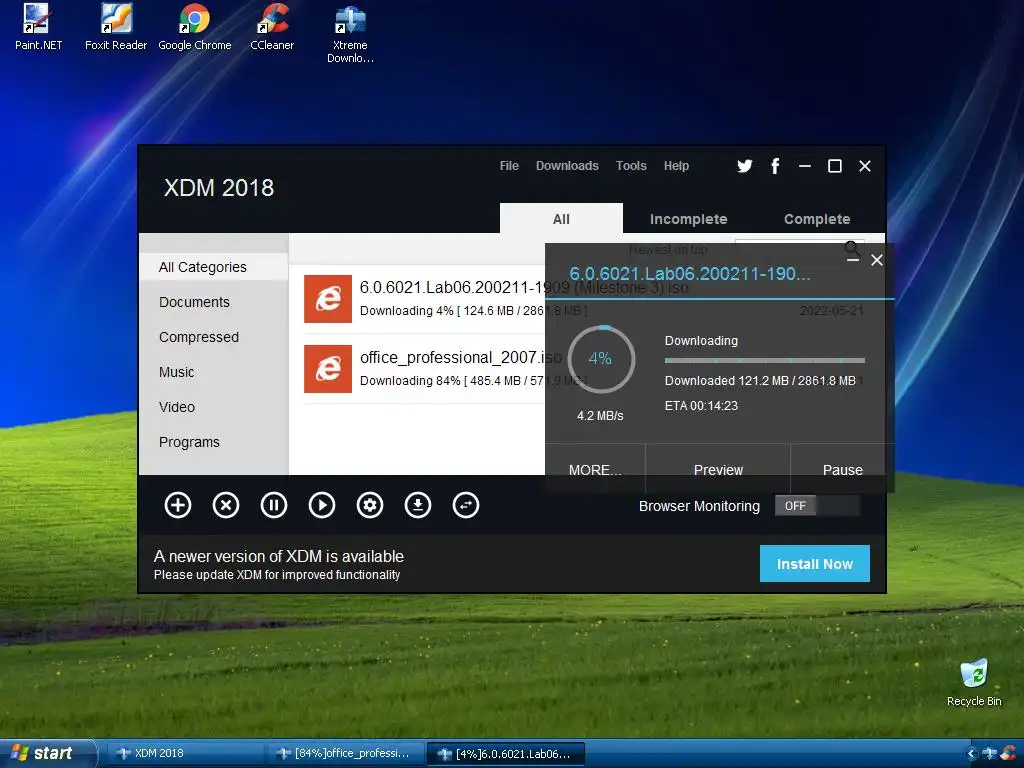This screenshot has height=768, width=1024.
Task: Click the Newest on top sort dropdown
Action: (x=668, y=249)
